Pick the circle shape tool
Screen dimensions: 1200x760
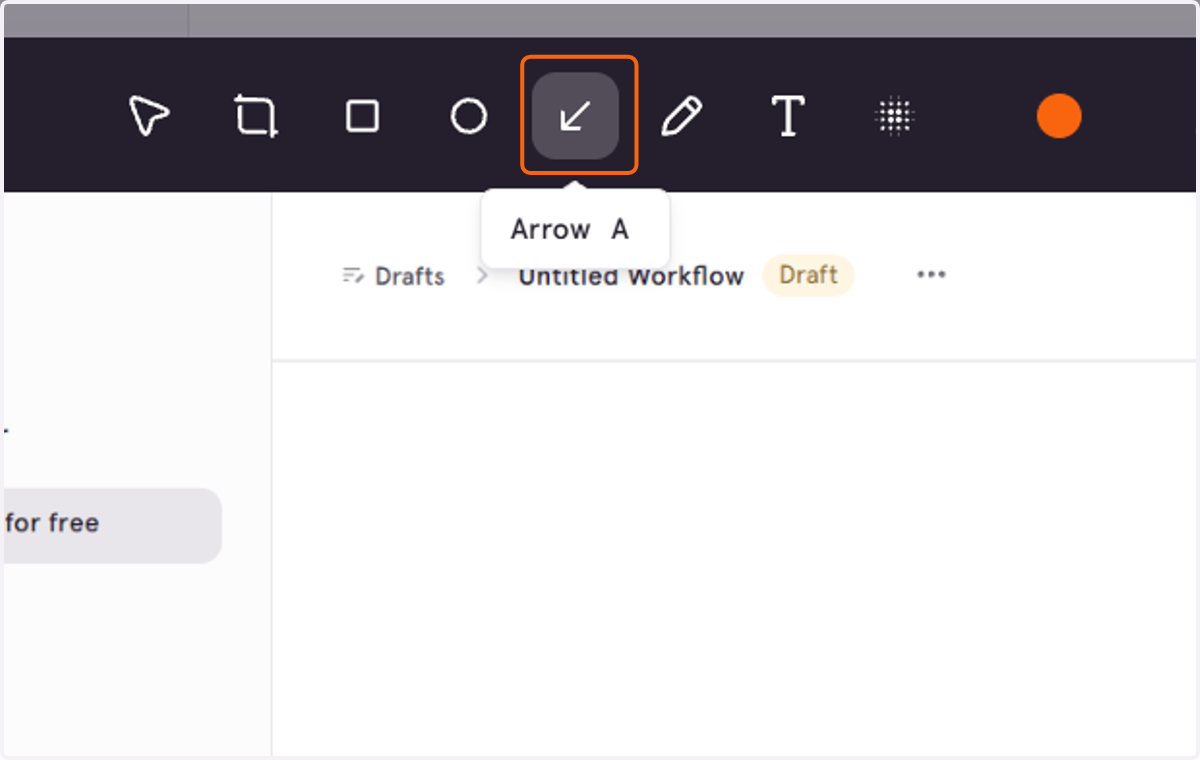coord(469,116)
